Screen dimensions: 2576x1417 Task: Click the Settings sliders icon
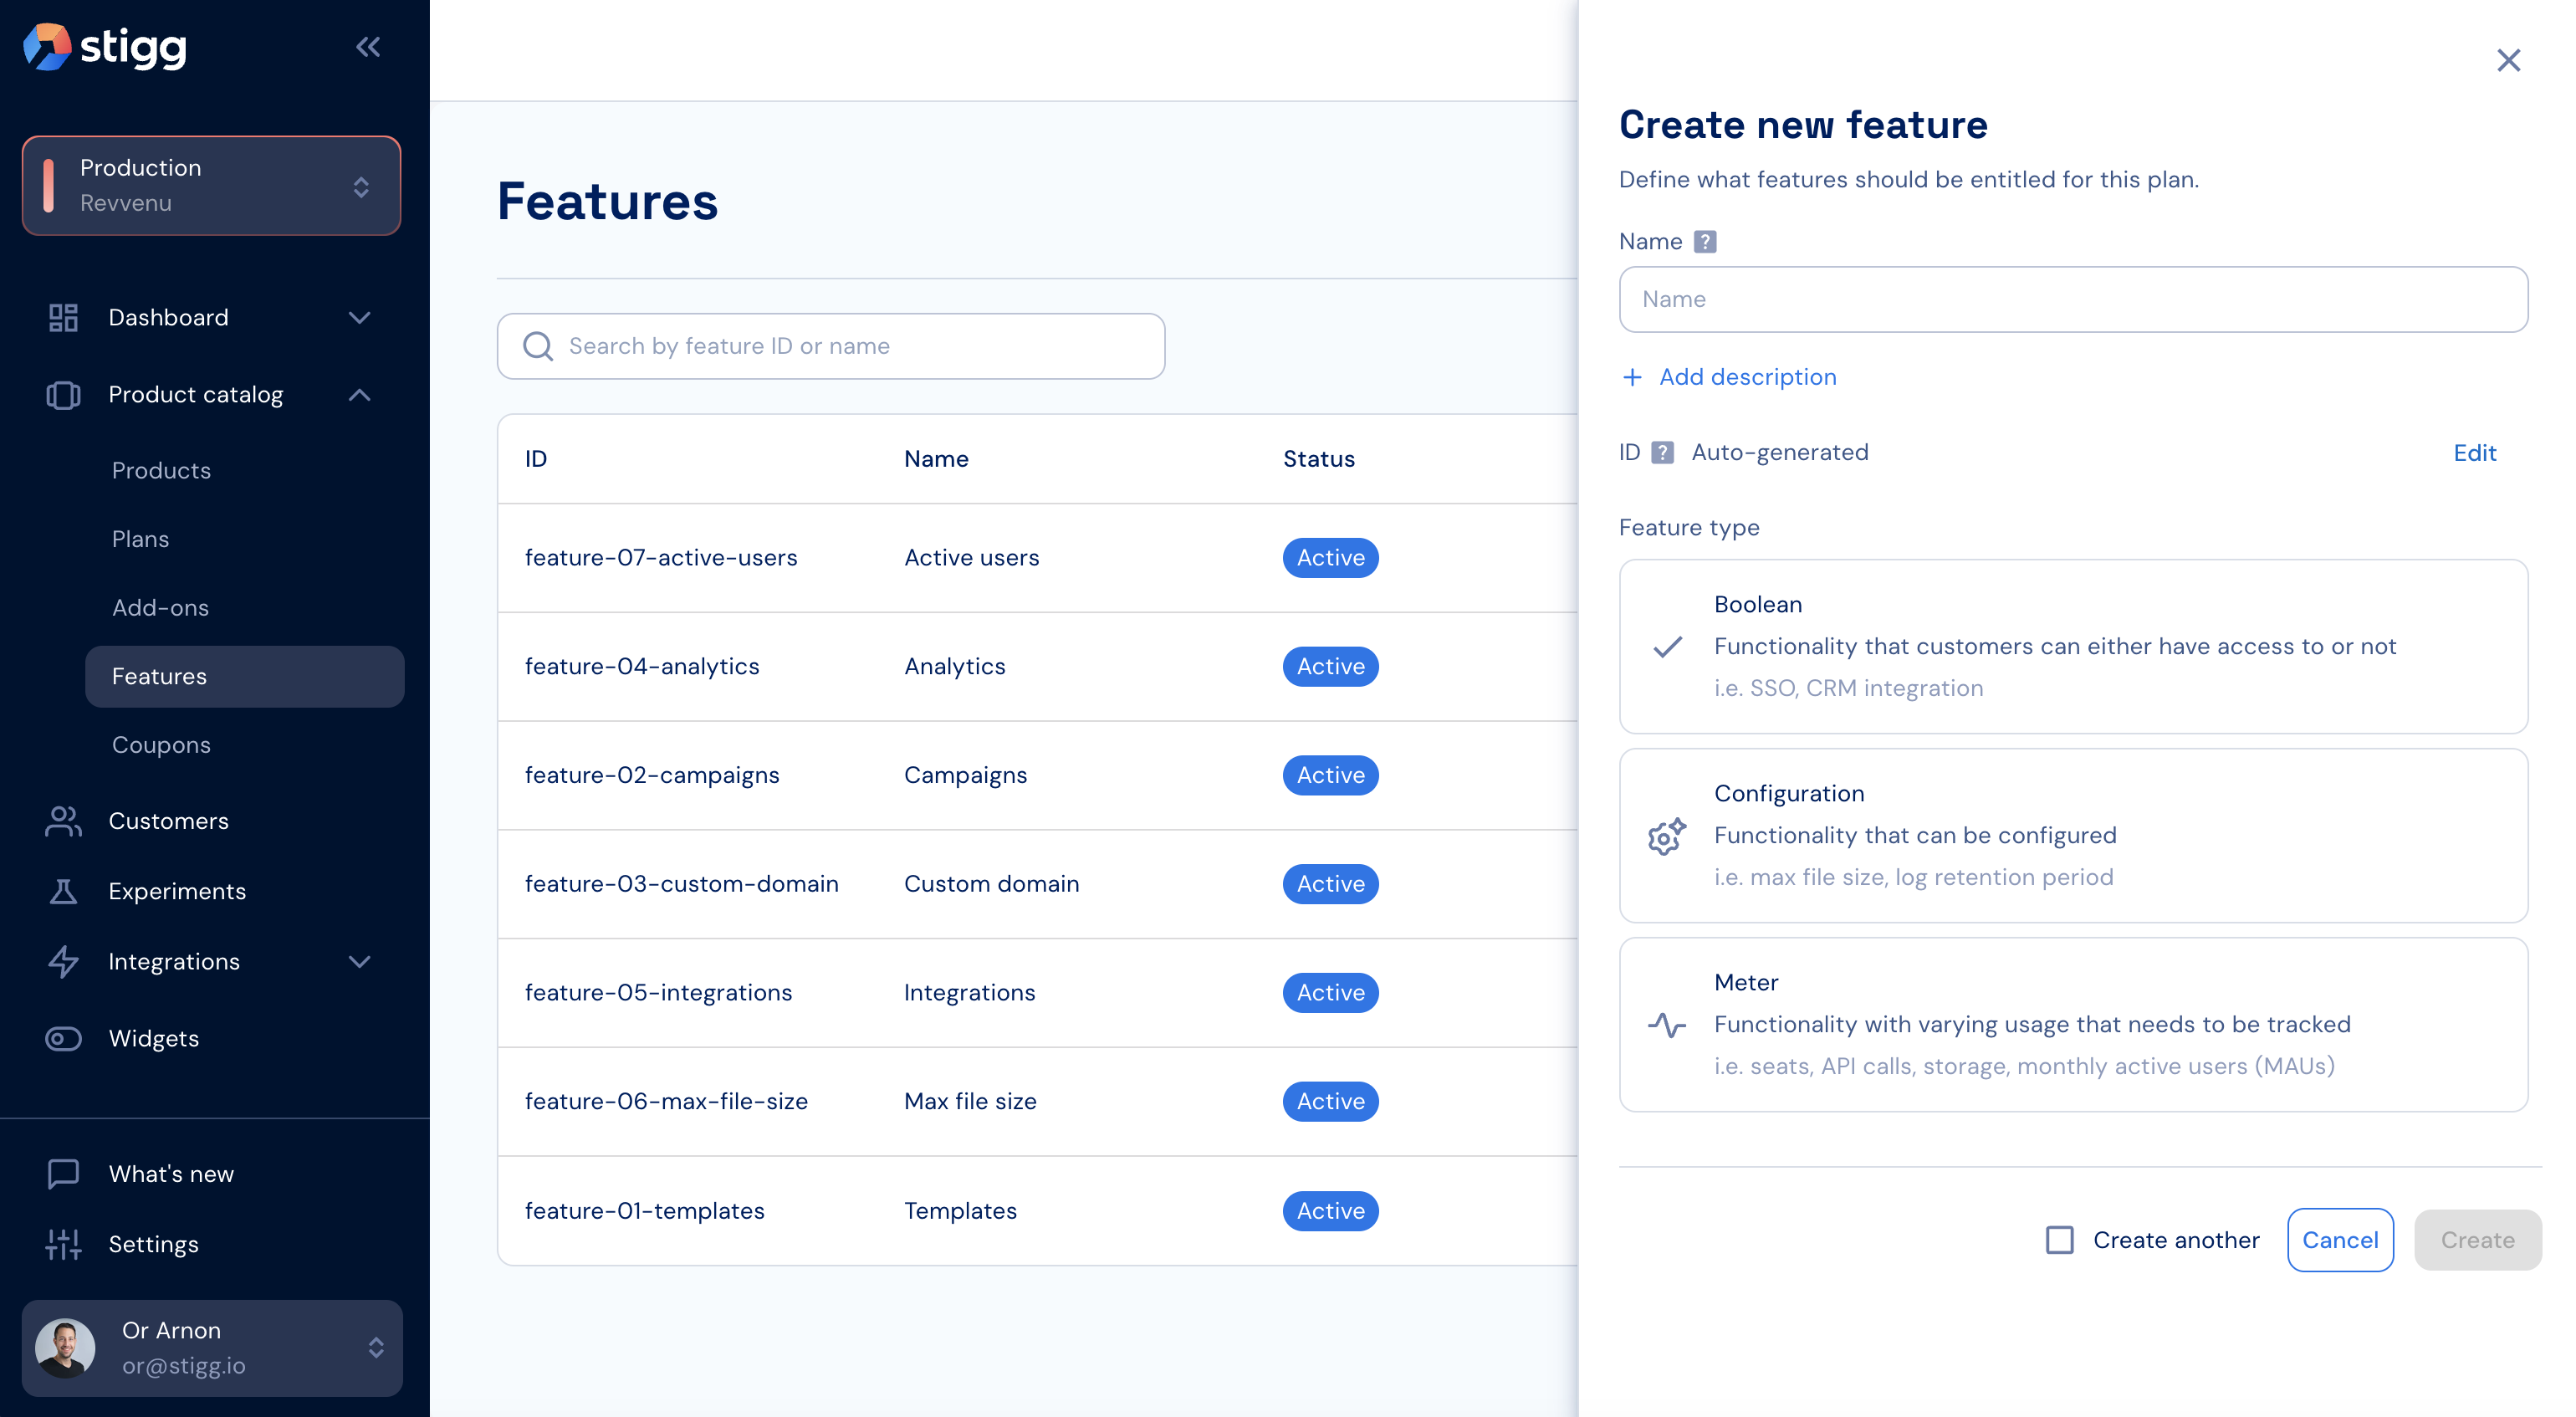pos(63,1244)
